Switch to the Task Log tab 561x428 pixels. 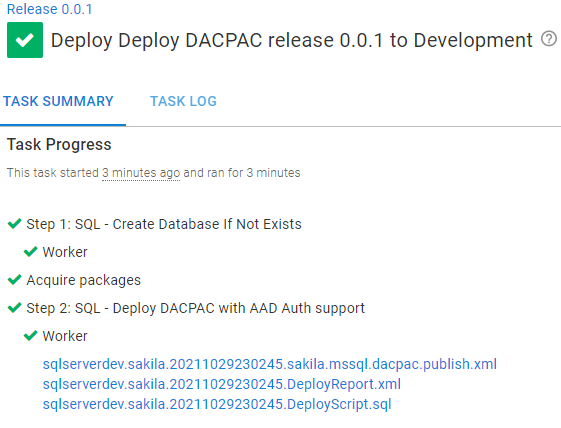[183, 101]
